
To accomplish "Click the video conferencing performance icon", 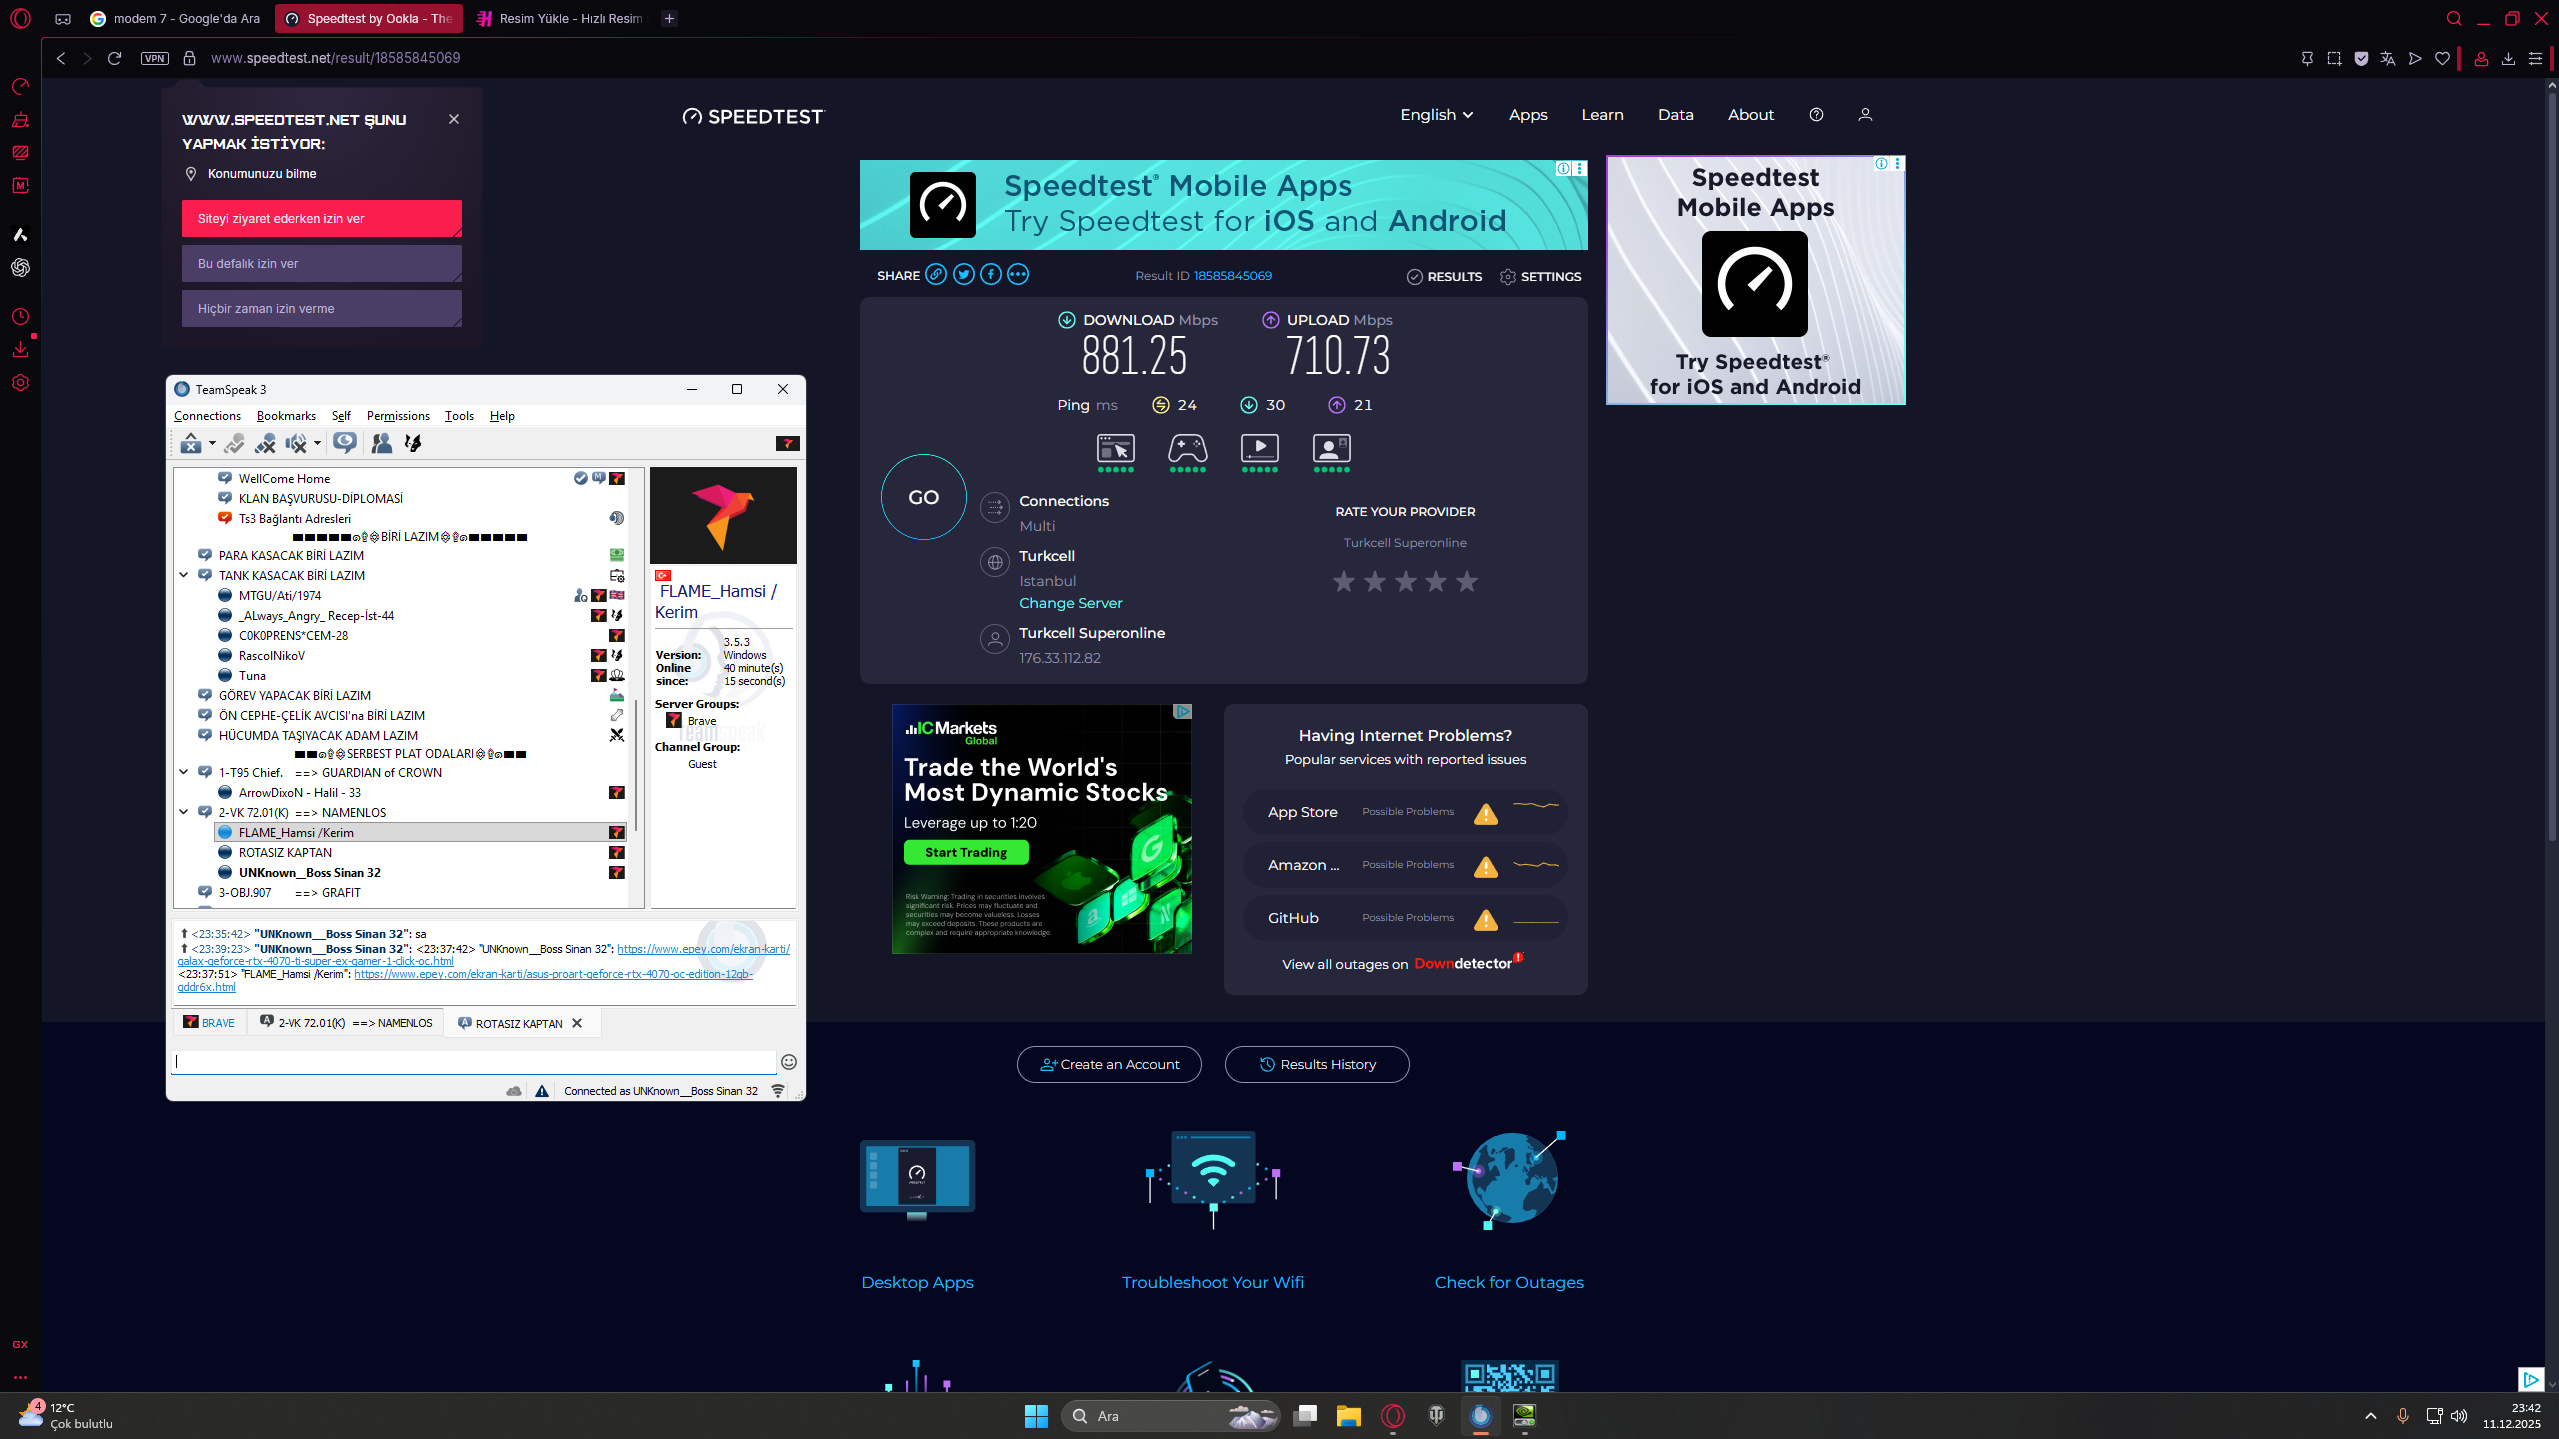I will pos(1332,448).
